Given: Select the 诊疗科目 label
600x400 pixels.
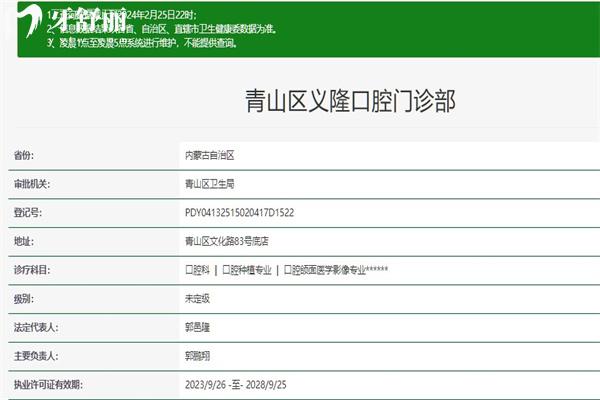Looking at the screenshot, I should pos(32,270).
